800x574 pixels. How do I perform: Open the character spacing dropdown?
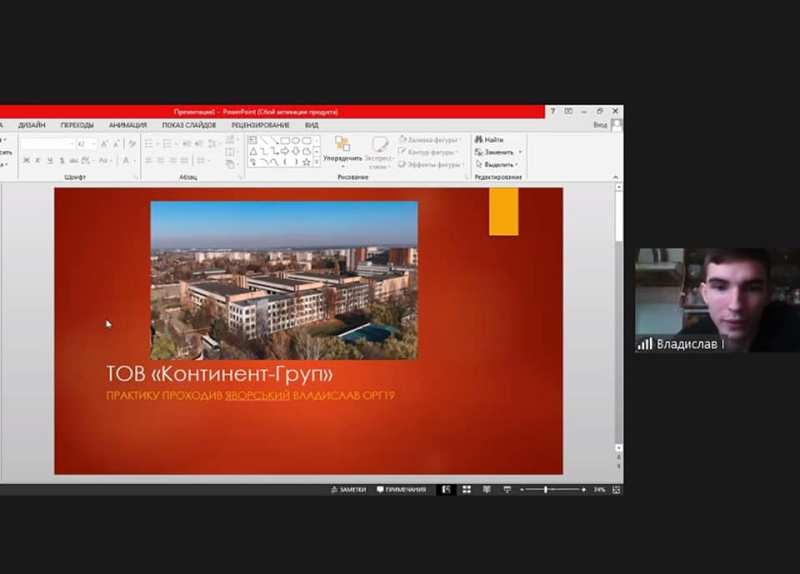point(88,161)
